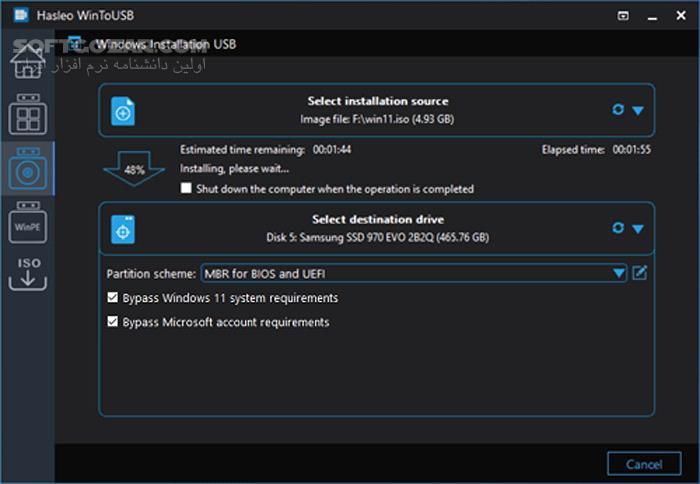The height and width of the screenshot is (484, 700).
Task: Enable shut down computer when completed checkbox
Action: tap(186, 188)
